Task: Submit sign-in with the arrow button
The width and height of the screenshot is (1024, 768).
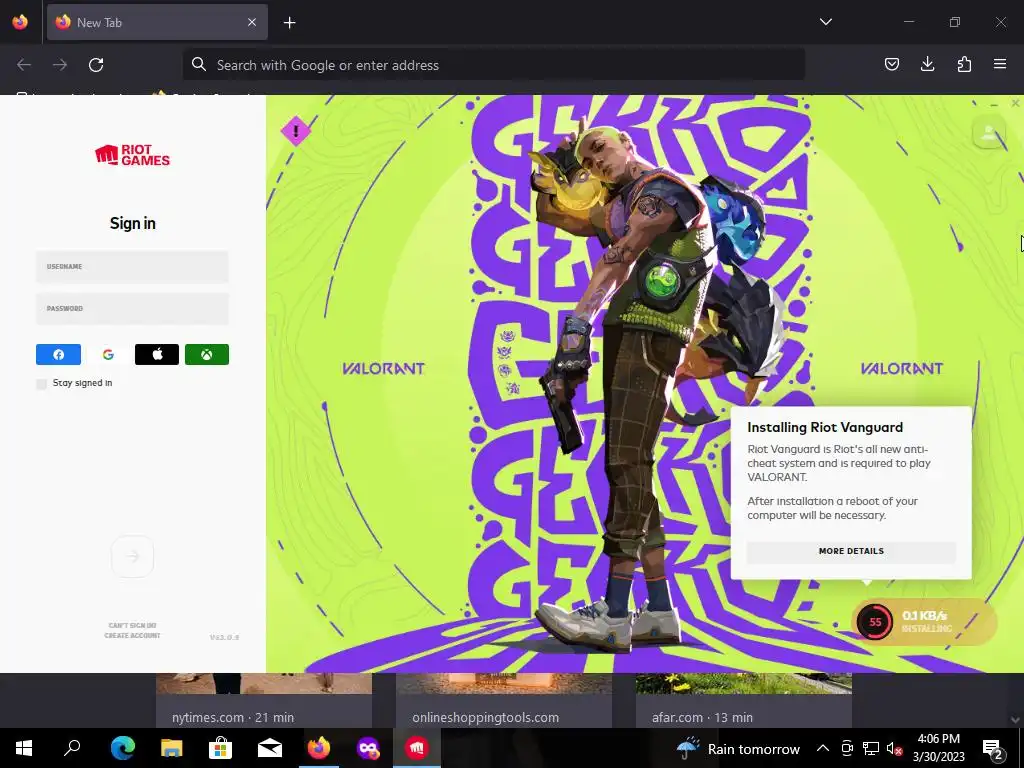Action: (x=133, y=556)
